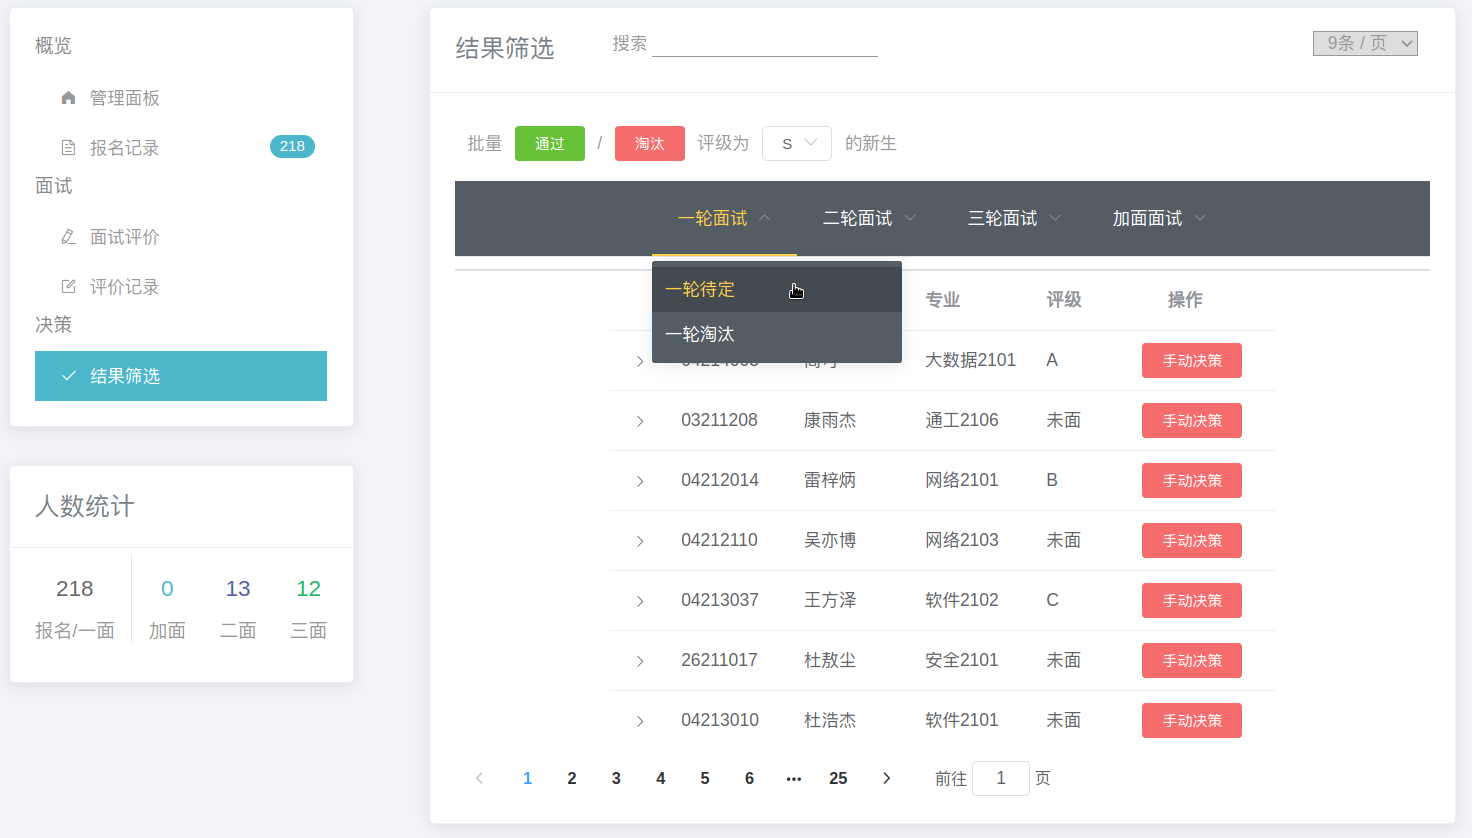This screenshot has height=838, width=1472.
Task: Select 一轮待定 from the dropdown menu
Action: click(x=777, y=290)
